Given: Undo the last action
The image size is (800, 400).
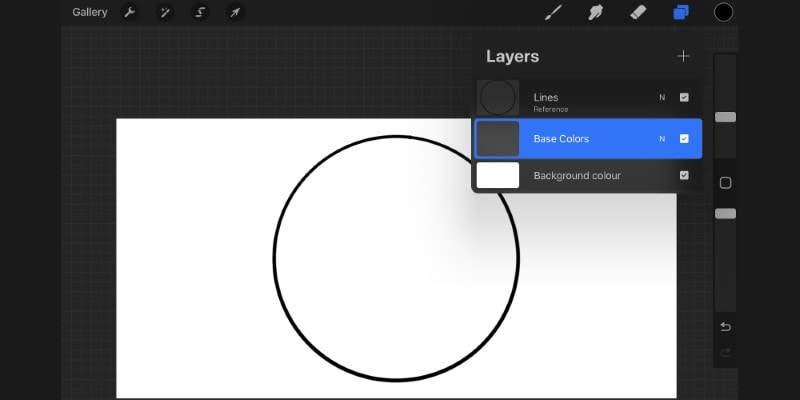Looking at the screenshot, I should 725,327.
